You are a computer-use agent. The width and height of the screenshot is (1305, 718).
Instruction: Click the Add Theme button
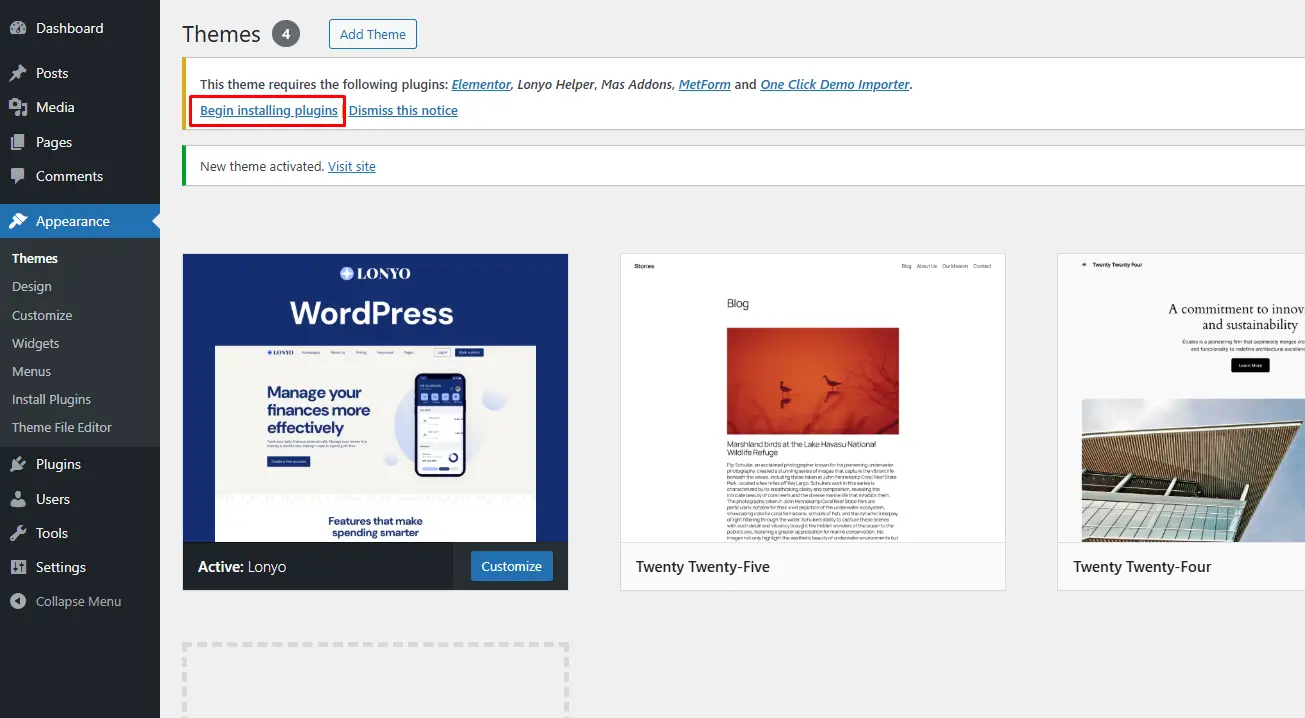pyautogui.click(x=373, y=34)
